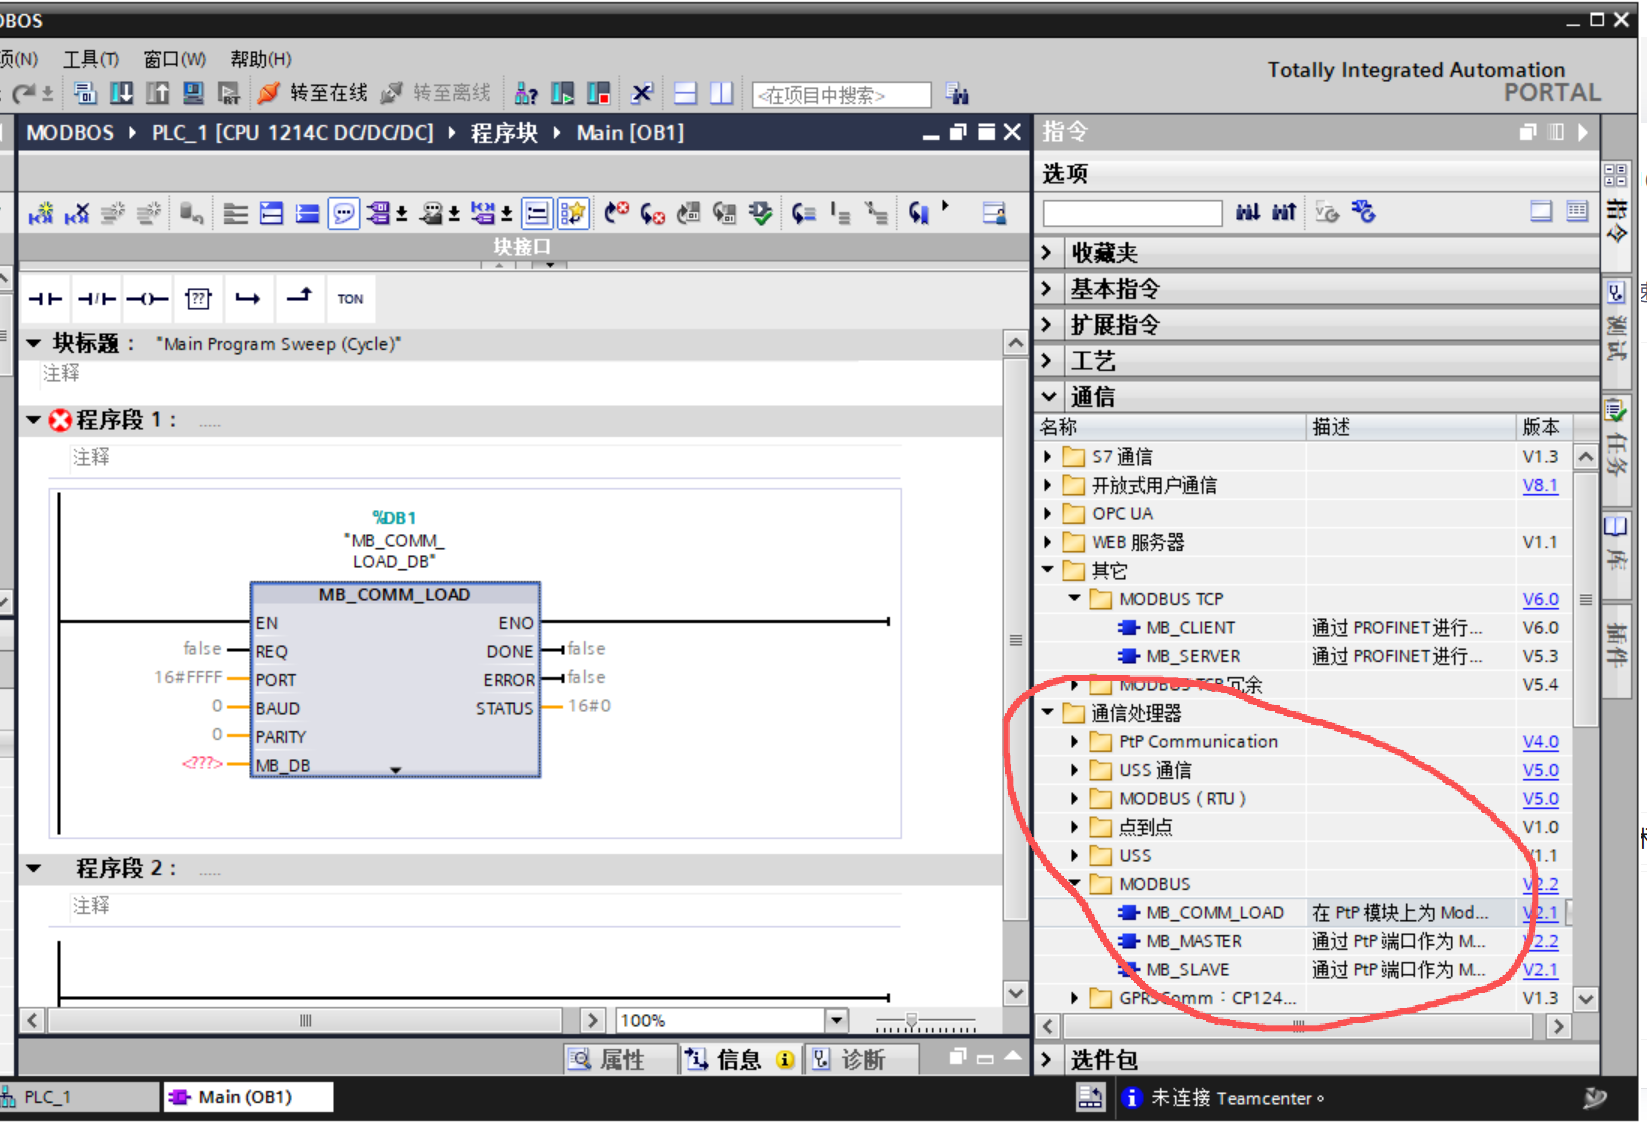This screenshot has width=1647, height=1122.
Task: Select the MB_SERVER instruction
Action: tap(1193, 656)
